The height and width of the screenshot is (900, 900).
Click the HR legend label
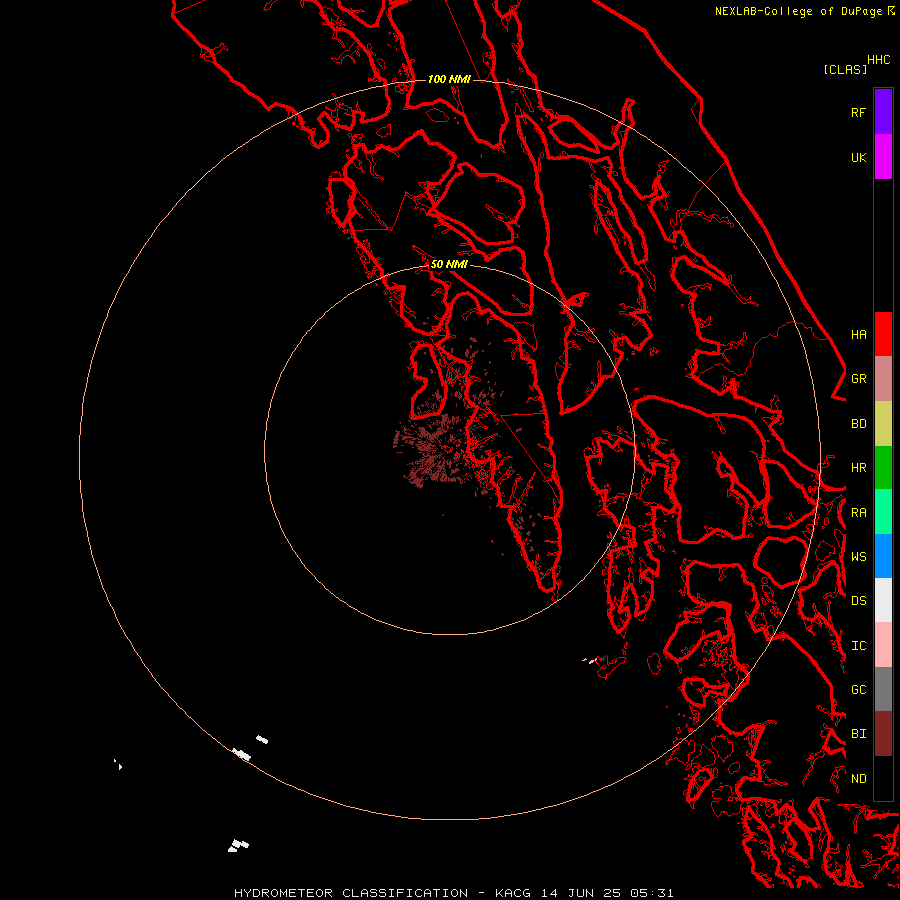(x=858, y=468)
